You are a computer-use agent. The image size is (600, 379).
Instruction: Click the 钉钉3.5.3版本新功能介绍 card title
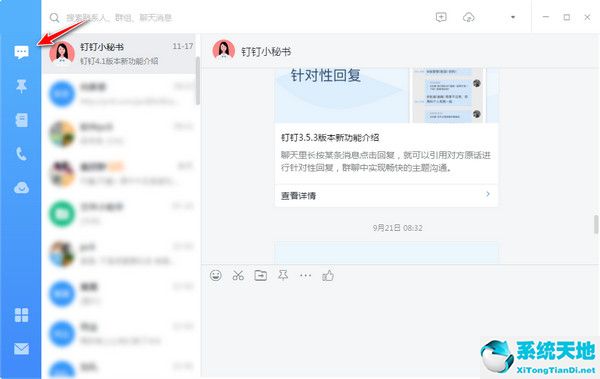click(x=330, y=138)
